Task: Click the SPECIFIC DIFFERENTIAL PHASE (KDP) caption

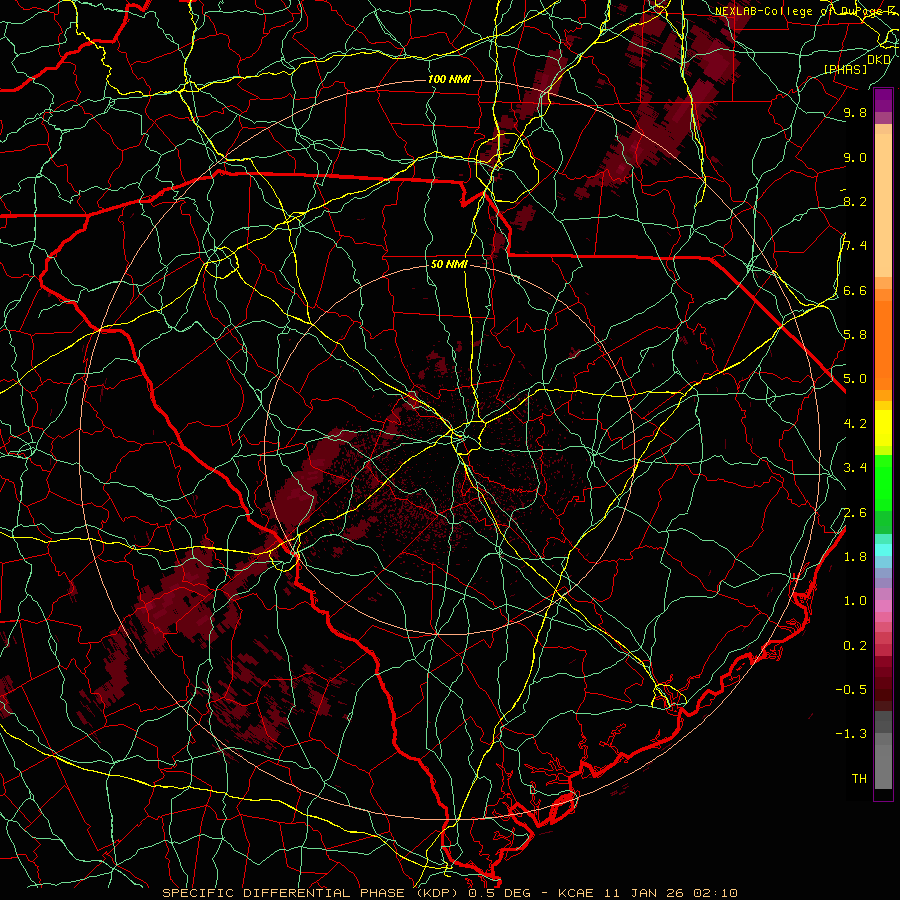Action: pyautogui.click(x=310, y=893)
